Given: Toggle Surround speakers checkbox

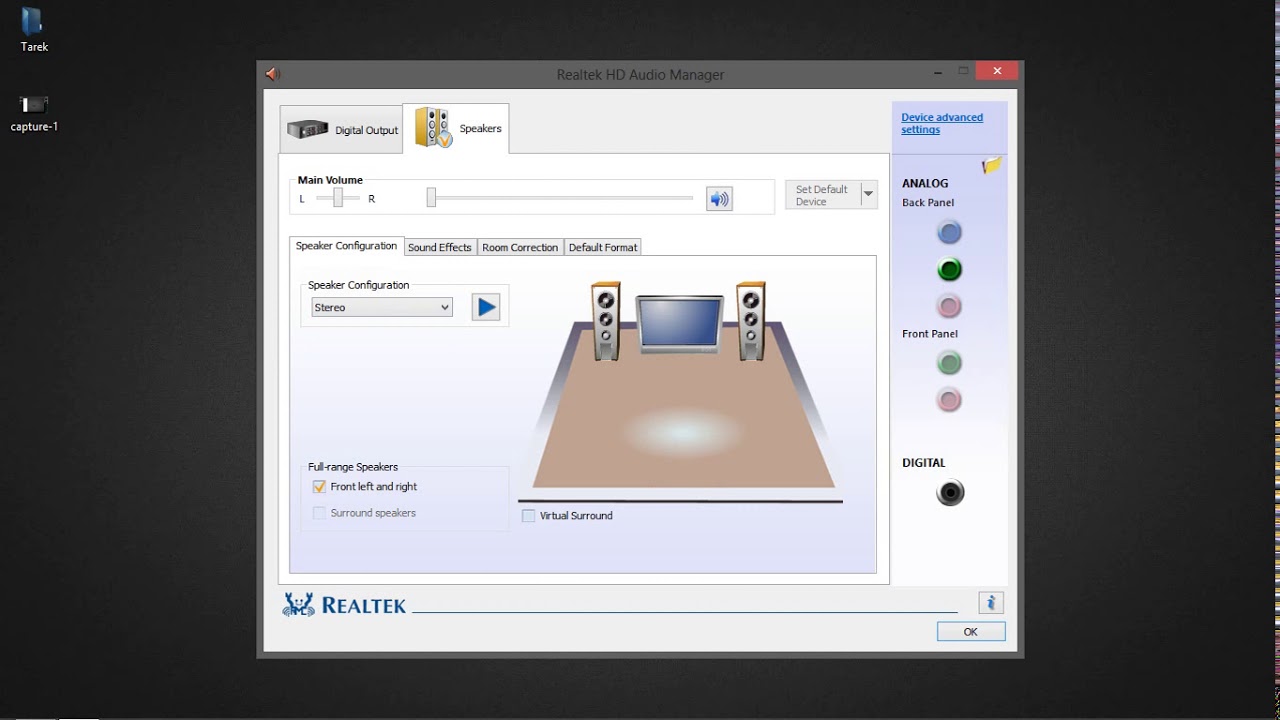Looking at the screenshot, I should click(319, 513).
